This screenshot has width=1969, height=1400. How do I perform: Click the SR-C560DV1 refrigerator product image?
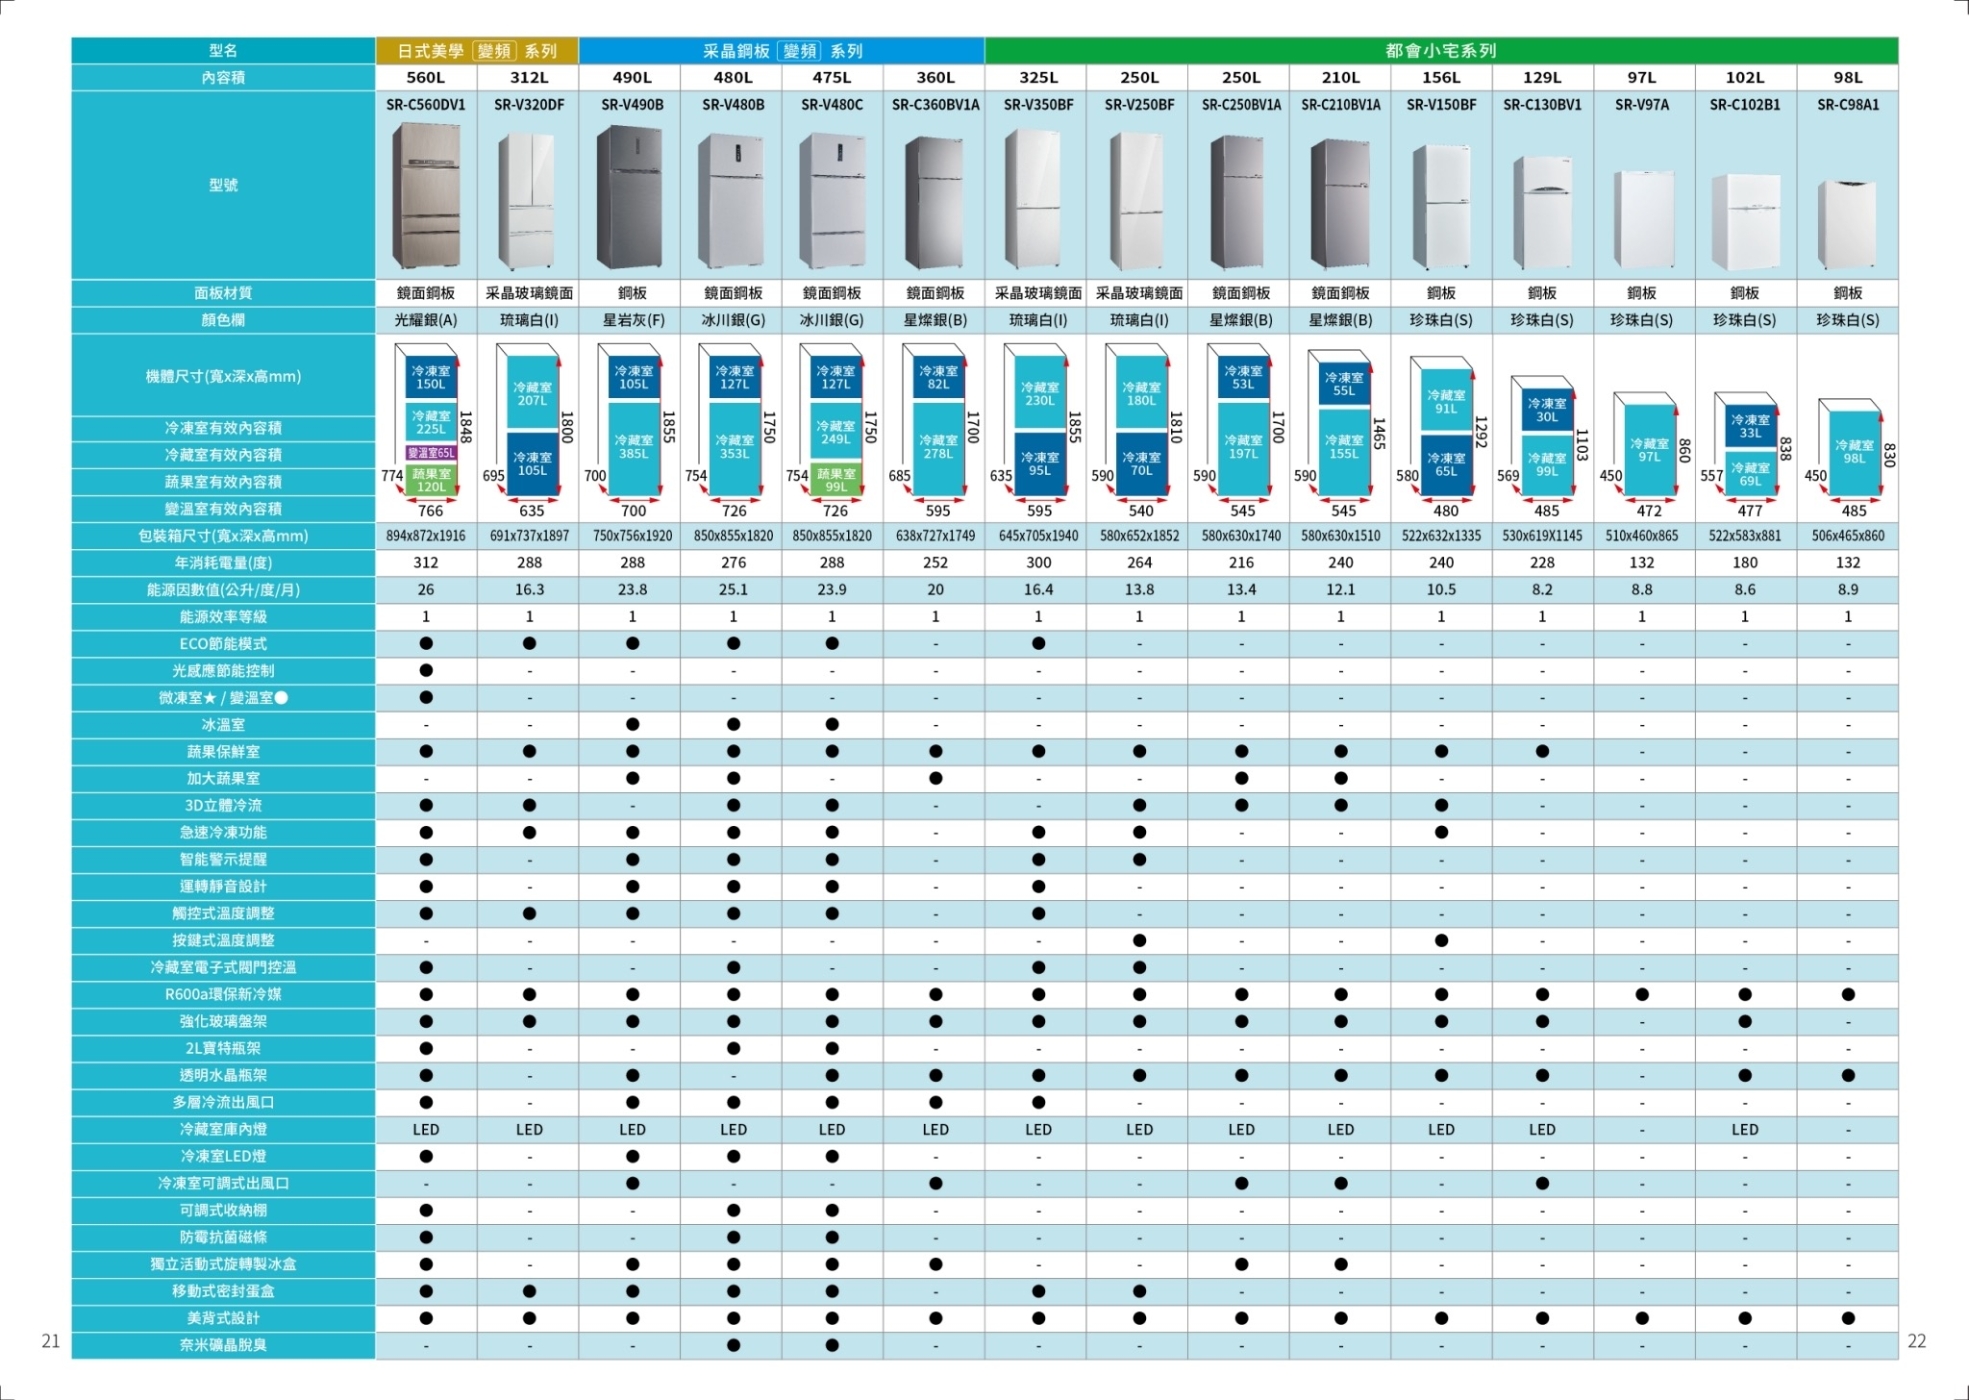click(x=427, y=196)
